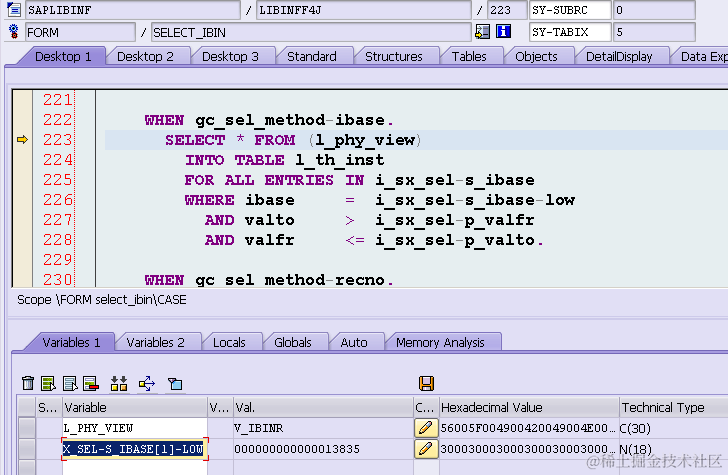
Task: Click l_phy_view in the SELECT statement
Action: click(x=365, y=140)
